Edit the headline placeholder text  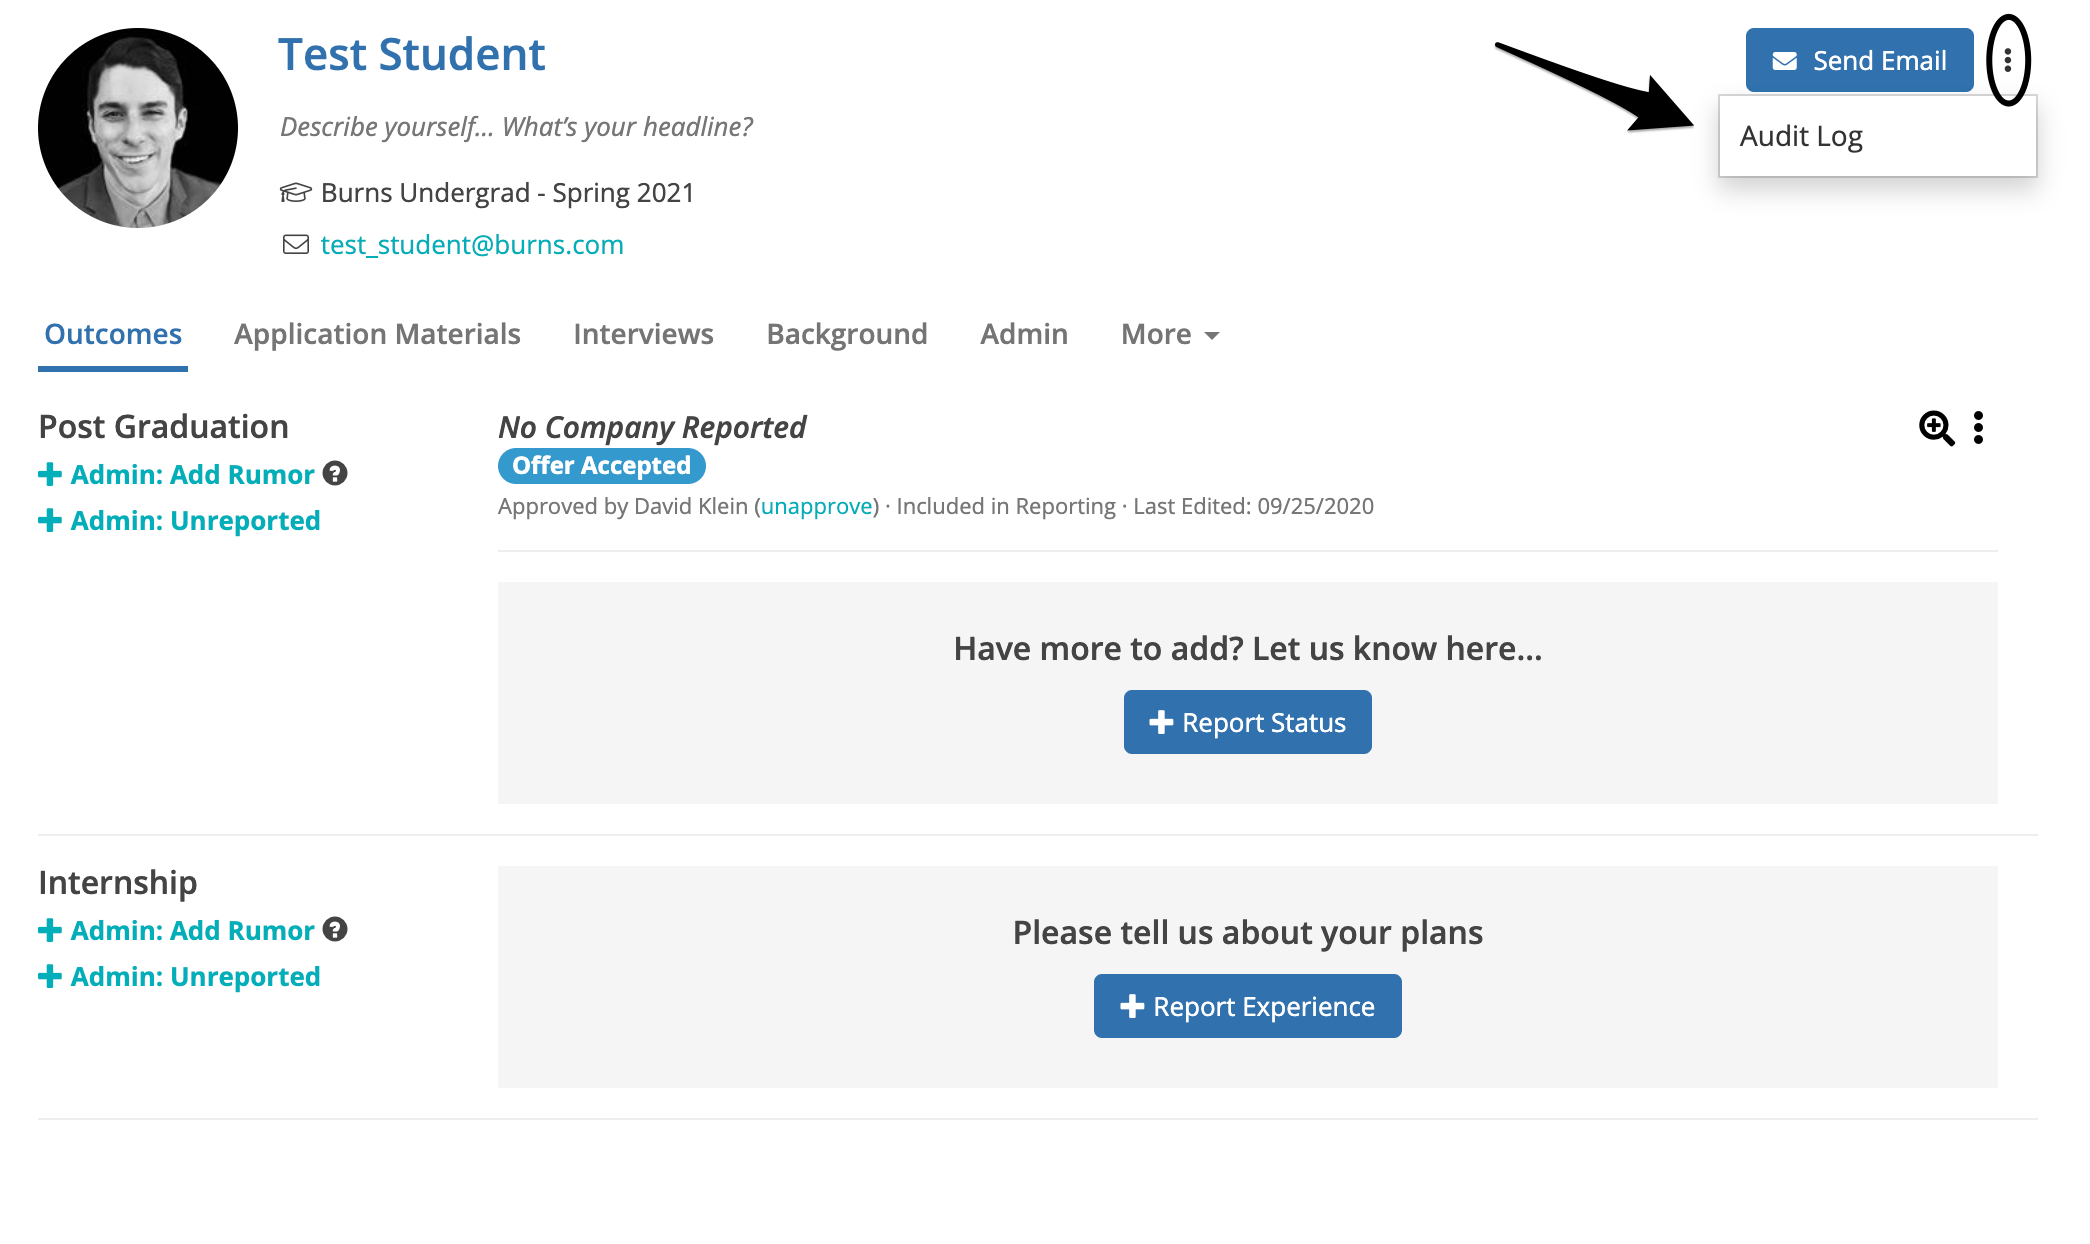pos(516,127)
